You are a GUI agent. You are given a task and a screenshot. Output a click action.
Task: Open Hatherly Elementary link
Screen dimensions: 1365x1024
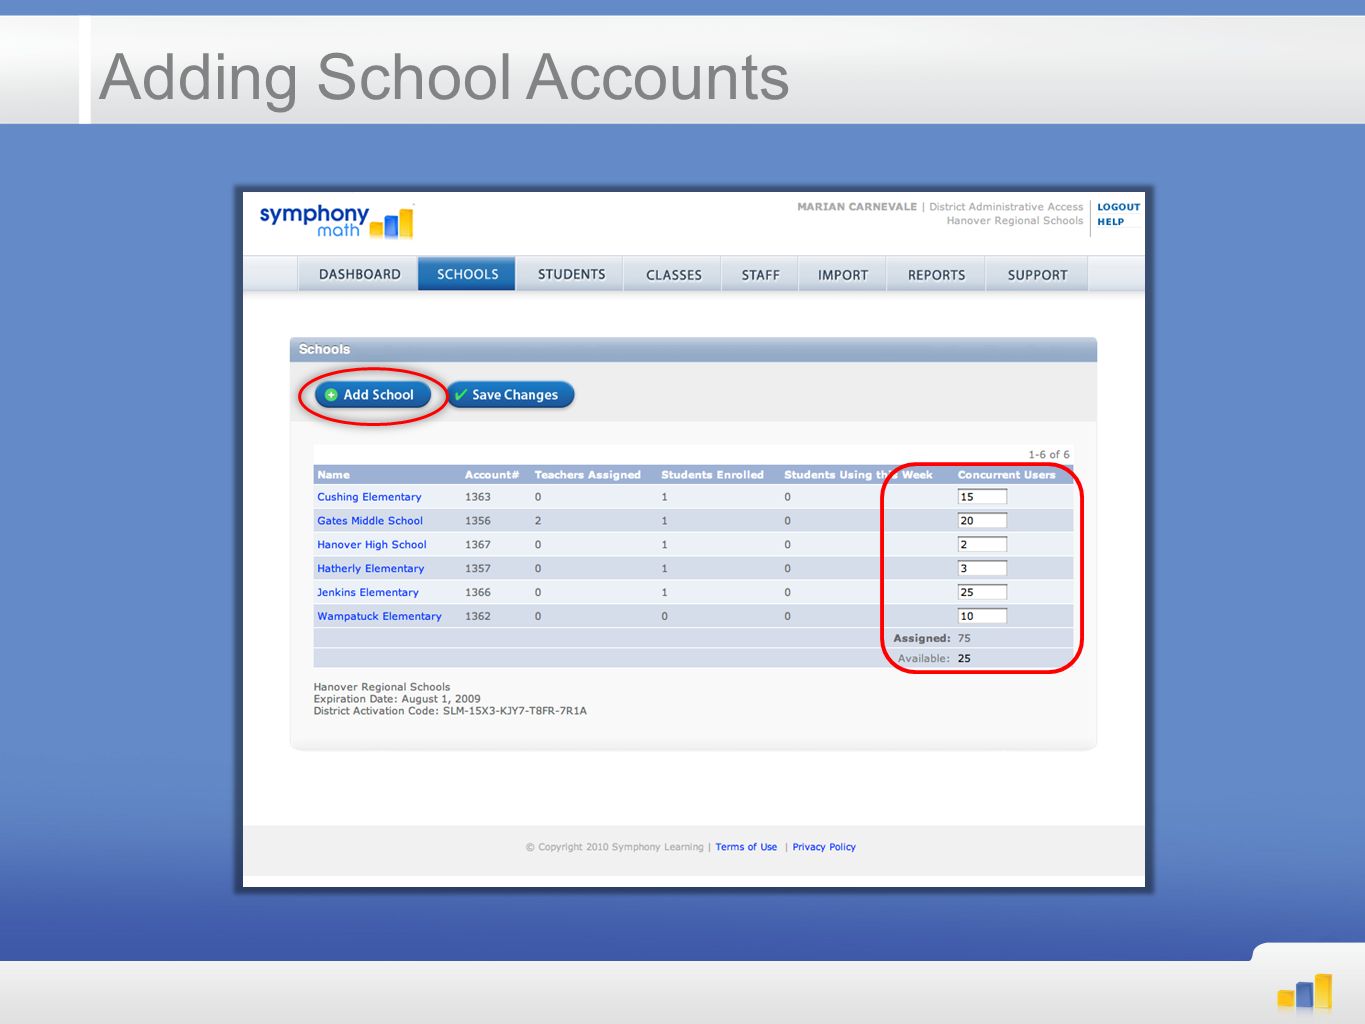(x=371, y=569)
